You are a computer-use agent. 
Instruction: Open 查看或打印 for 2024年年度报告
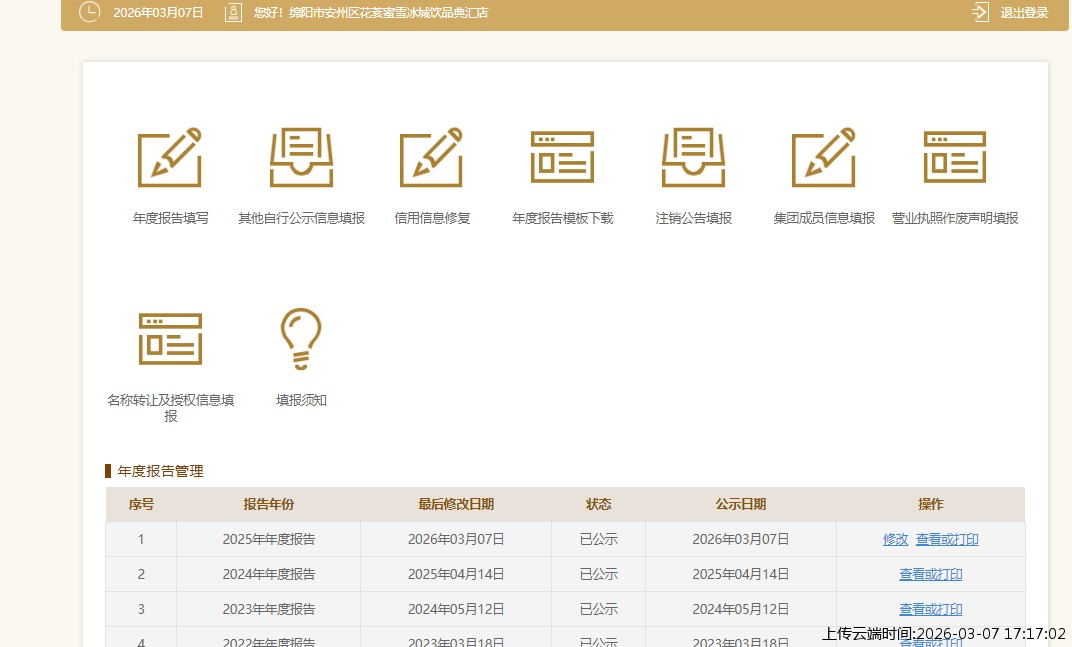(930, 574)
